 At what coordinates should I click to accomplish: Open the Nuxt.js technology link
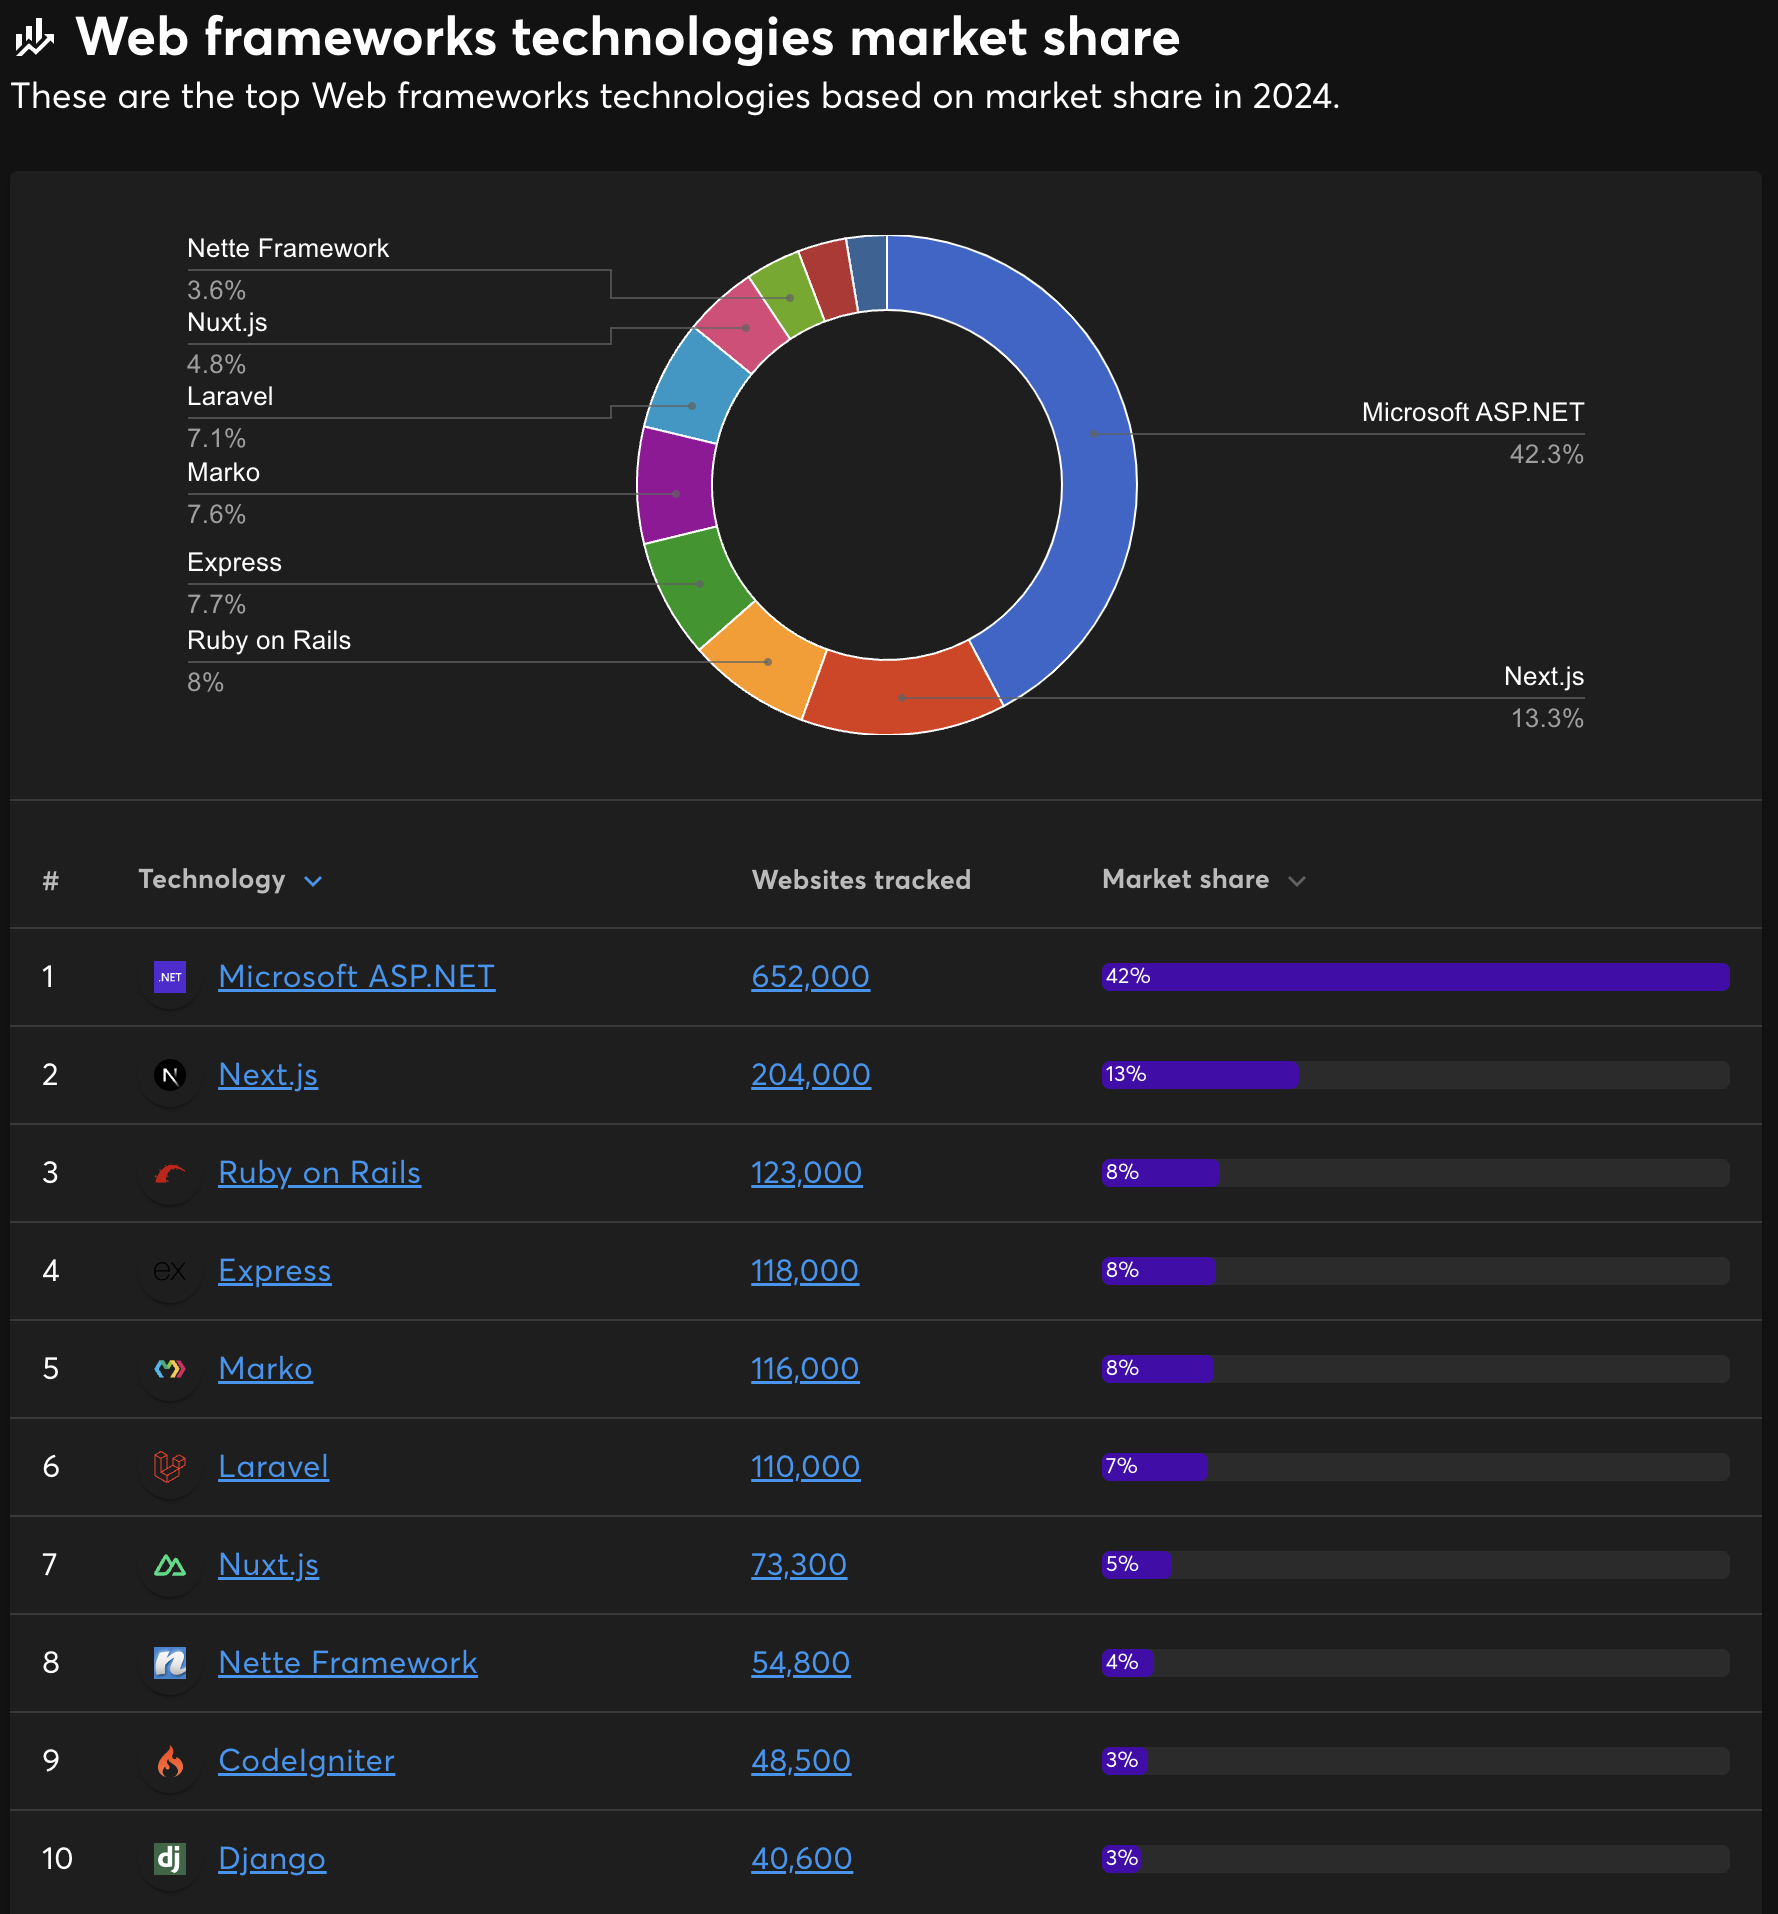pyautogui.click(x=269, y=1565)
